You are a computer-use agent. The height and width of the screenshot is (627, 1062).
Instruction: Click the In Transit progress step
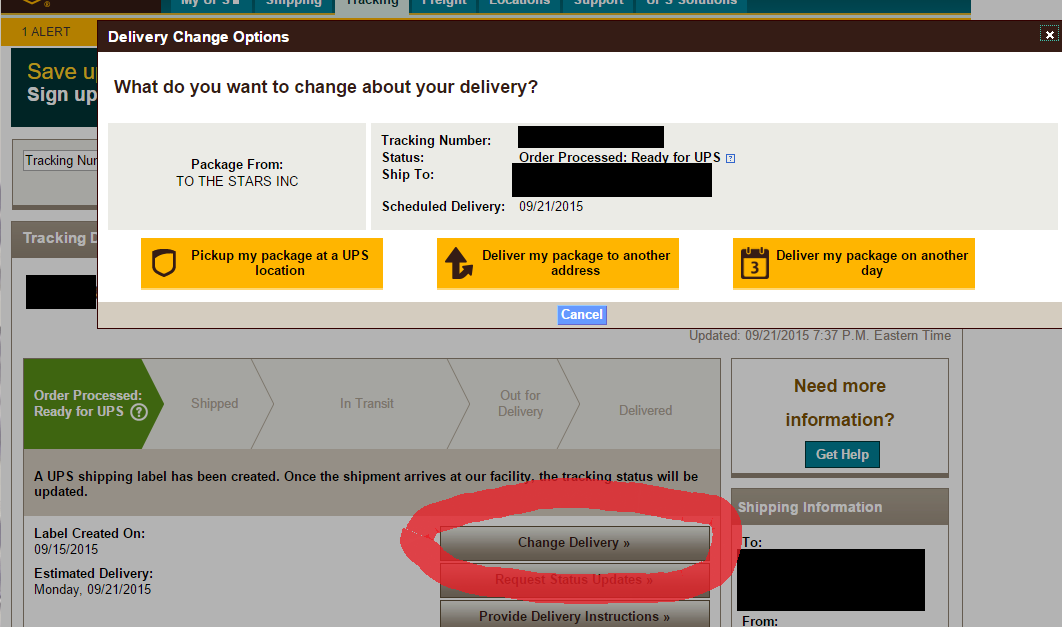[x=366, y=404]
